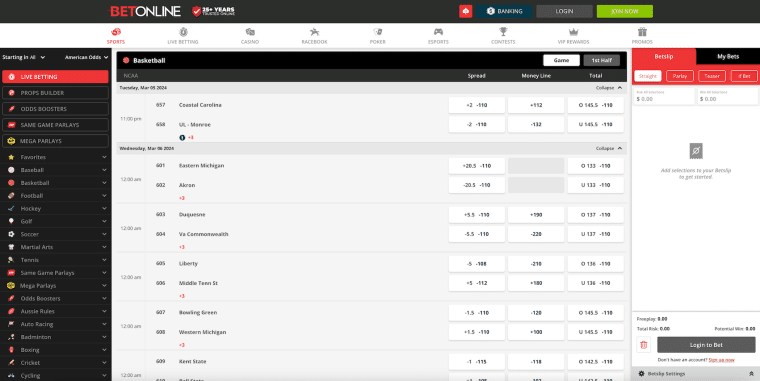Expand Favorites in the sidebar
The width and height of the screenshot is (760, 381).
click(x=104, y=157)
